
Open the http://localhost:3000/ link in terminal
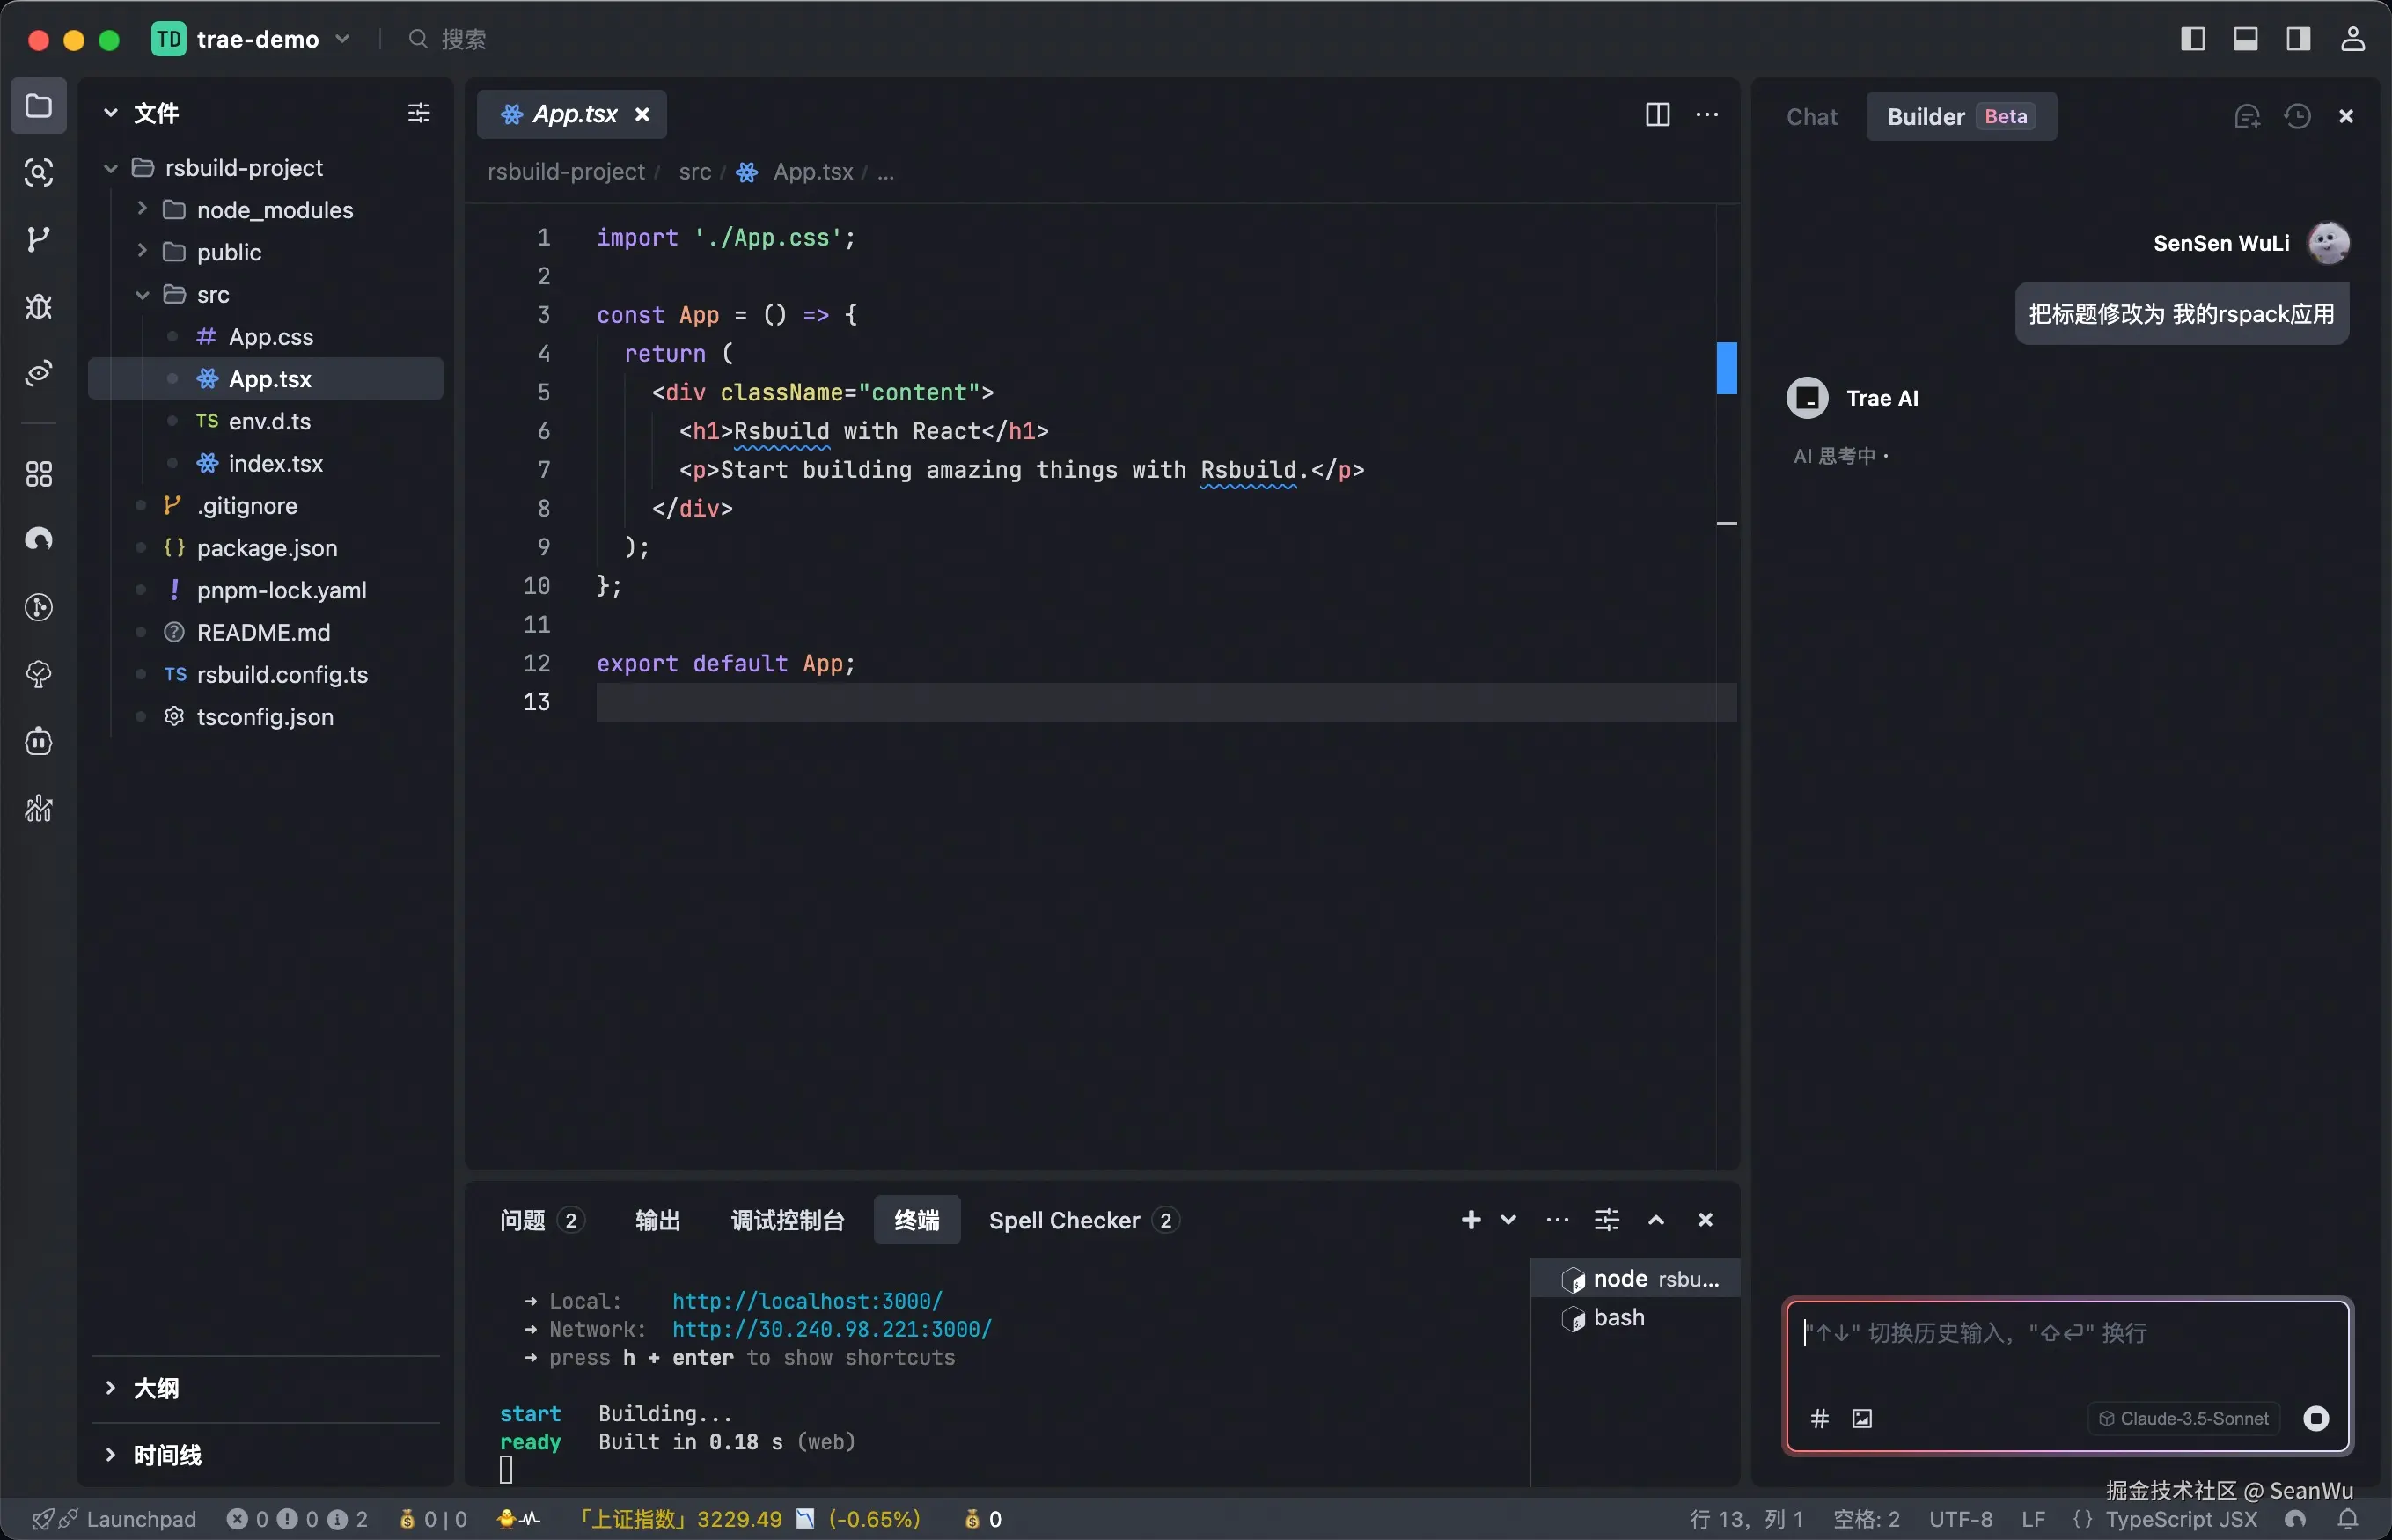click(806, 1301)
